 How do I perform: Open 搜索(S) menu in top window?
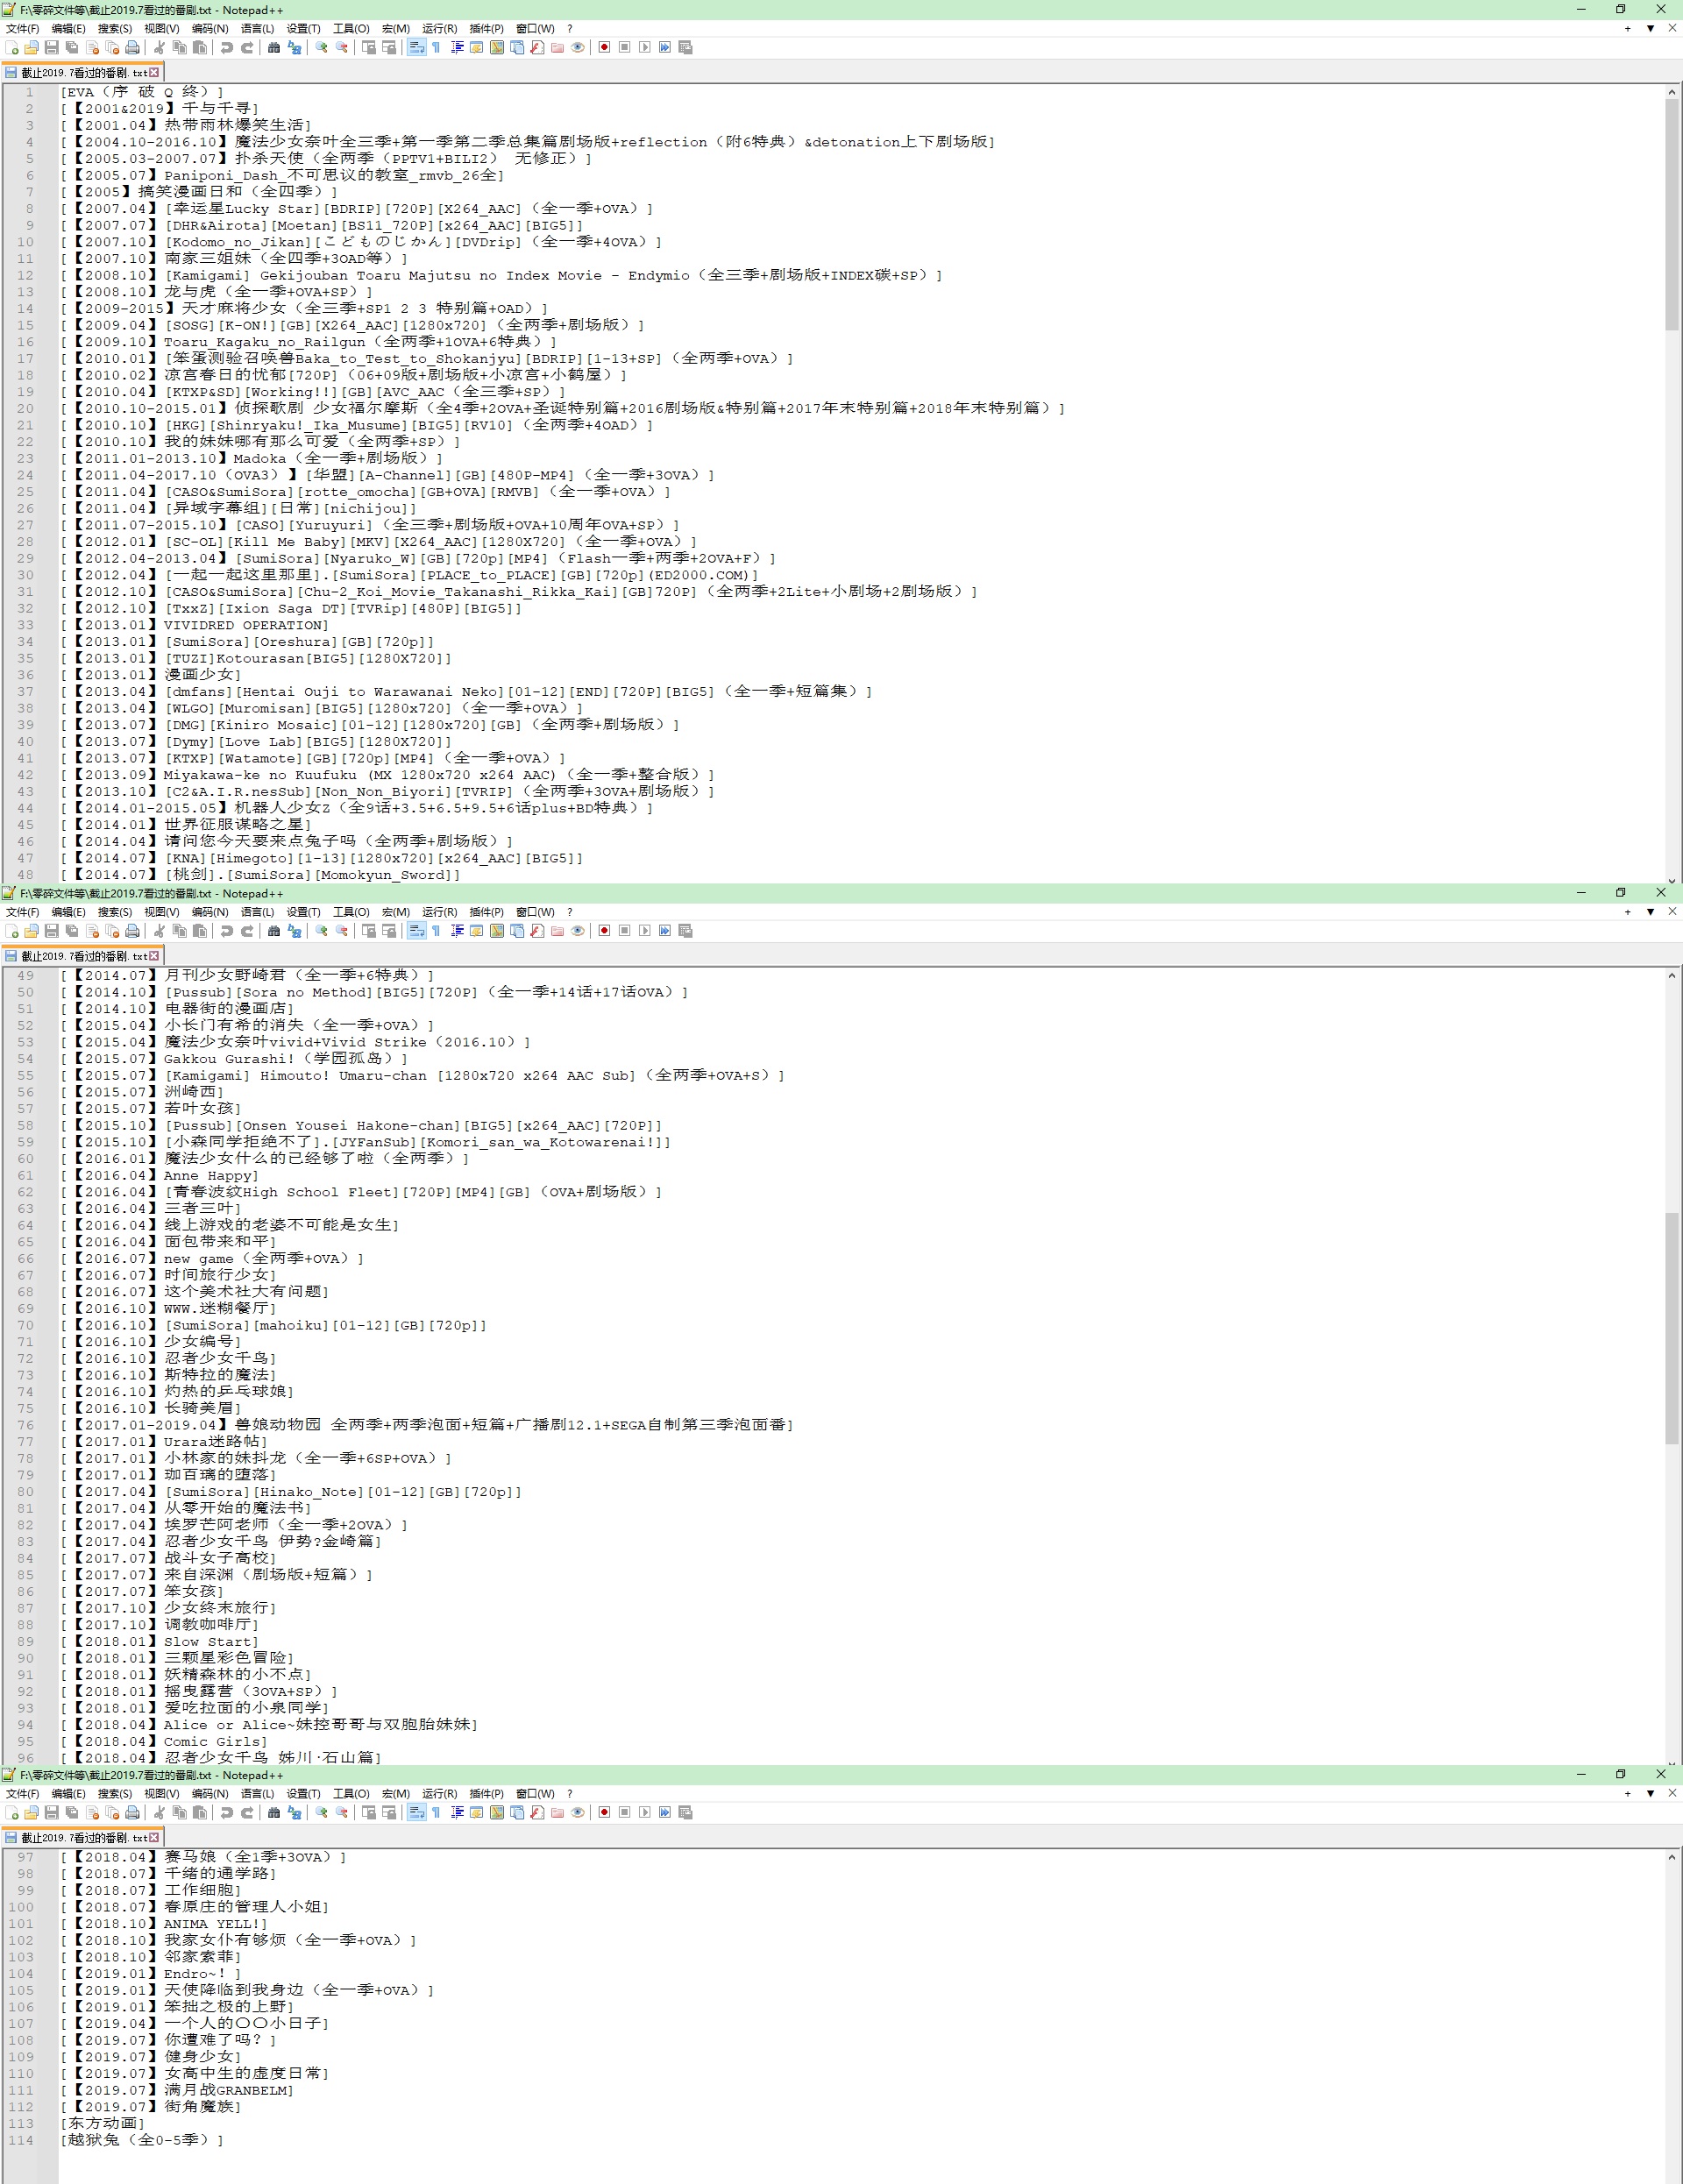(x=114, y=28)
